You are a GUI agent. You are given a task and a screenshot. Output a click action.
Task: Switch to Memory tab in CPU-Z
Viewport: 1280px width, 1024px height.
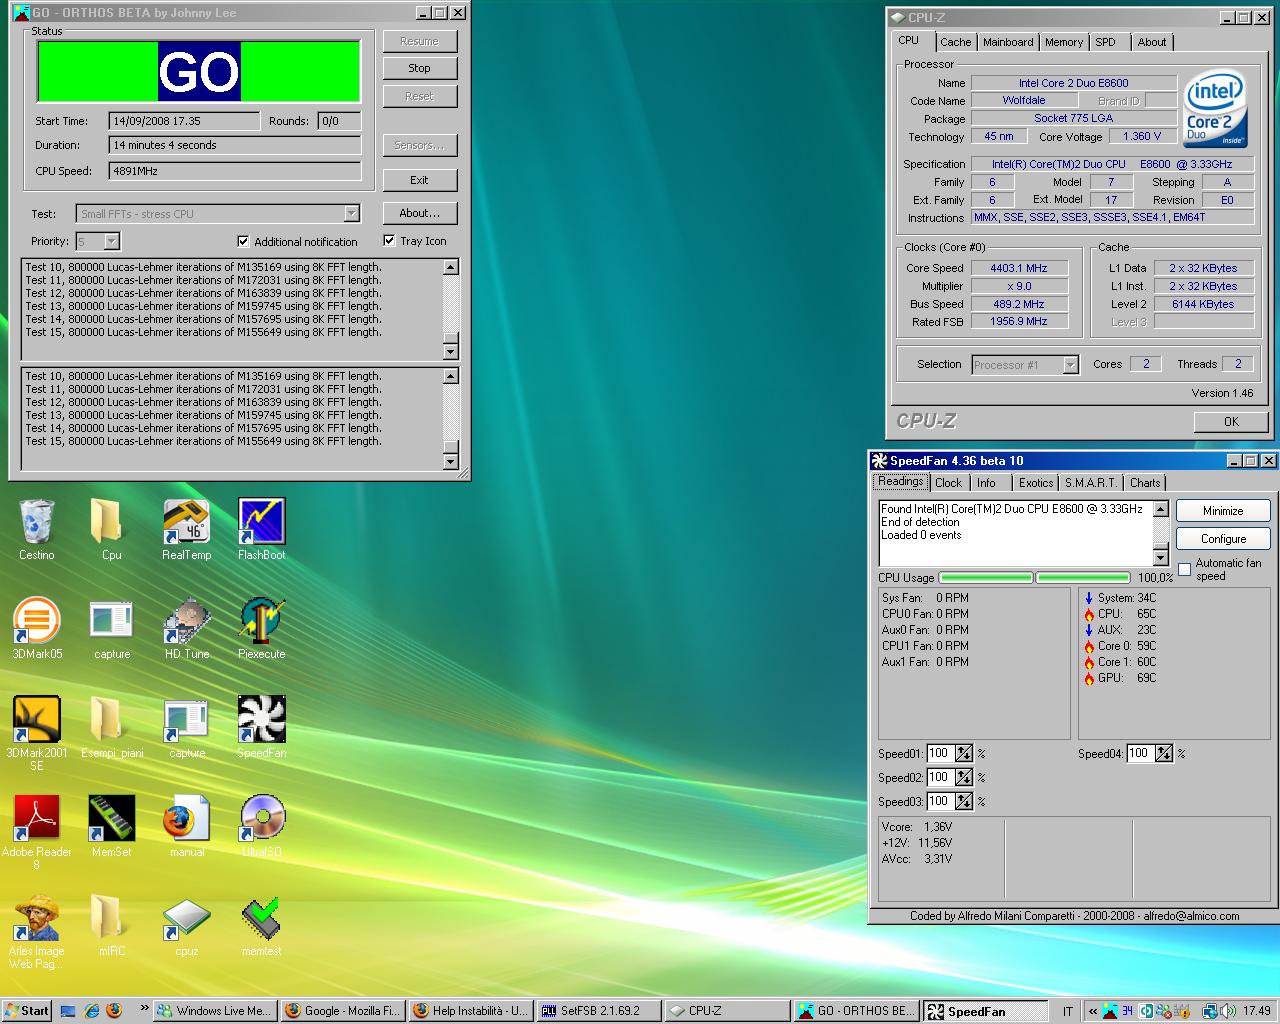coord(1064,42)
